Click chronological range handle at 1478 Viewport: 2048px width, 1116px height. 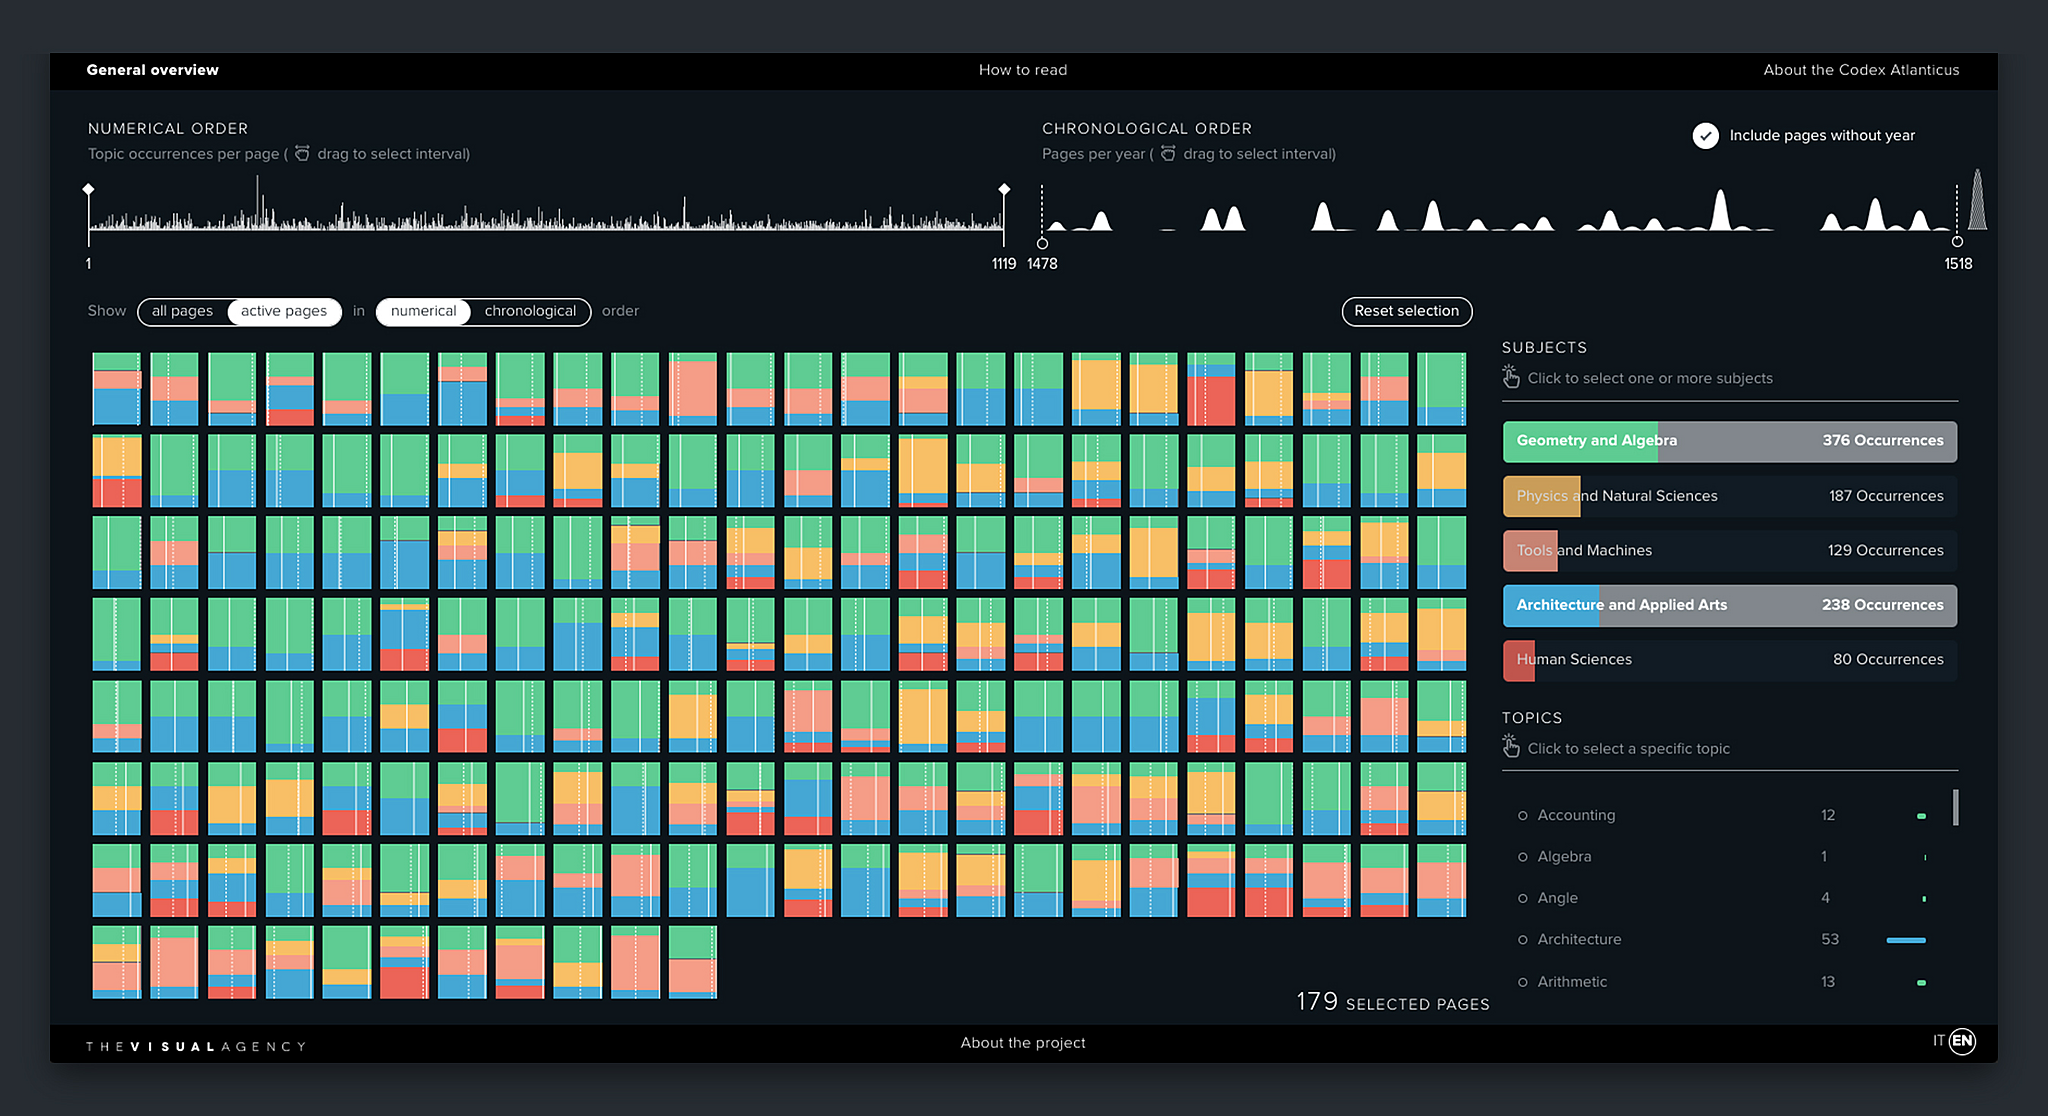pyautogui.click(x=1042, y=243)
